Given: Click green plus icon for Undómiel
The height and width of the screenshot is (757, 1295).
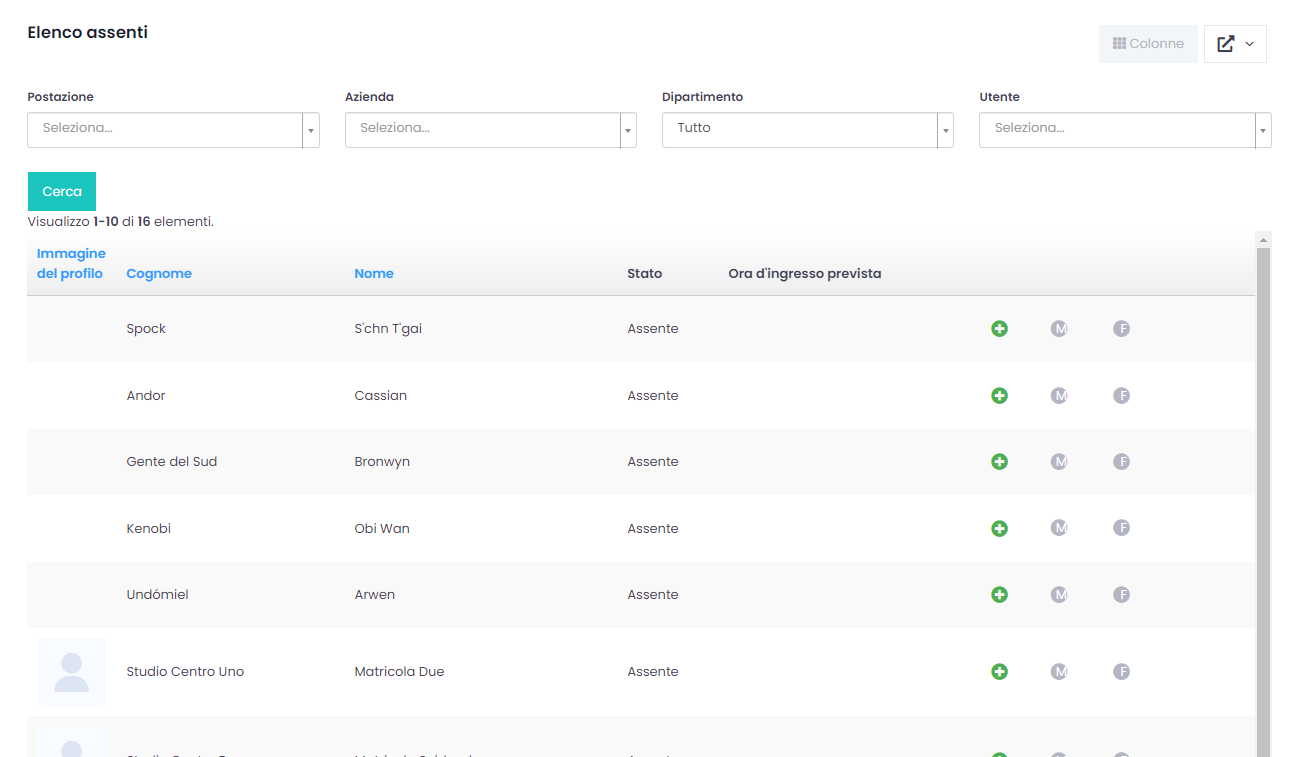Looking at the screenshot, I should 999,595.
